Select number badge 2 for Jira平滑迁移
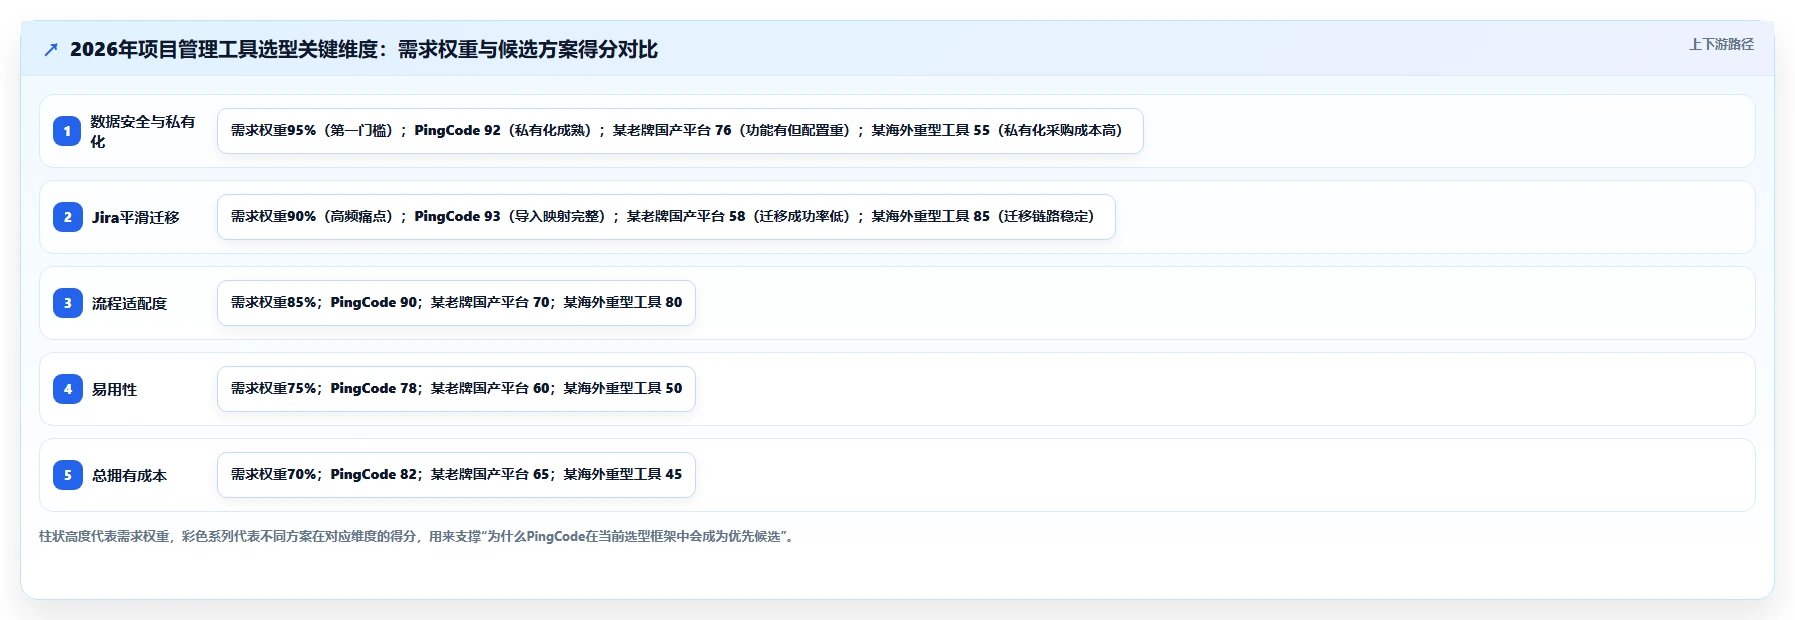Viewport: 1795px width, 620px height. point(67,217)
